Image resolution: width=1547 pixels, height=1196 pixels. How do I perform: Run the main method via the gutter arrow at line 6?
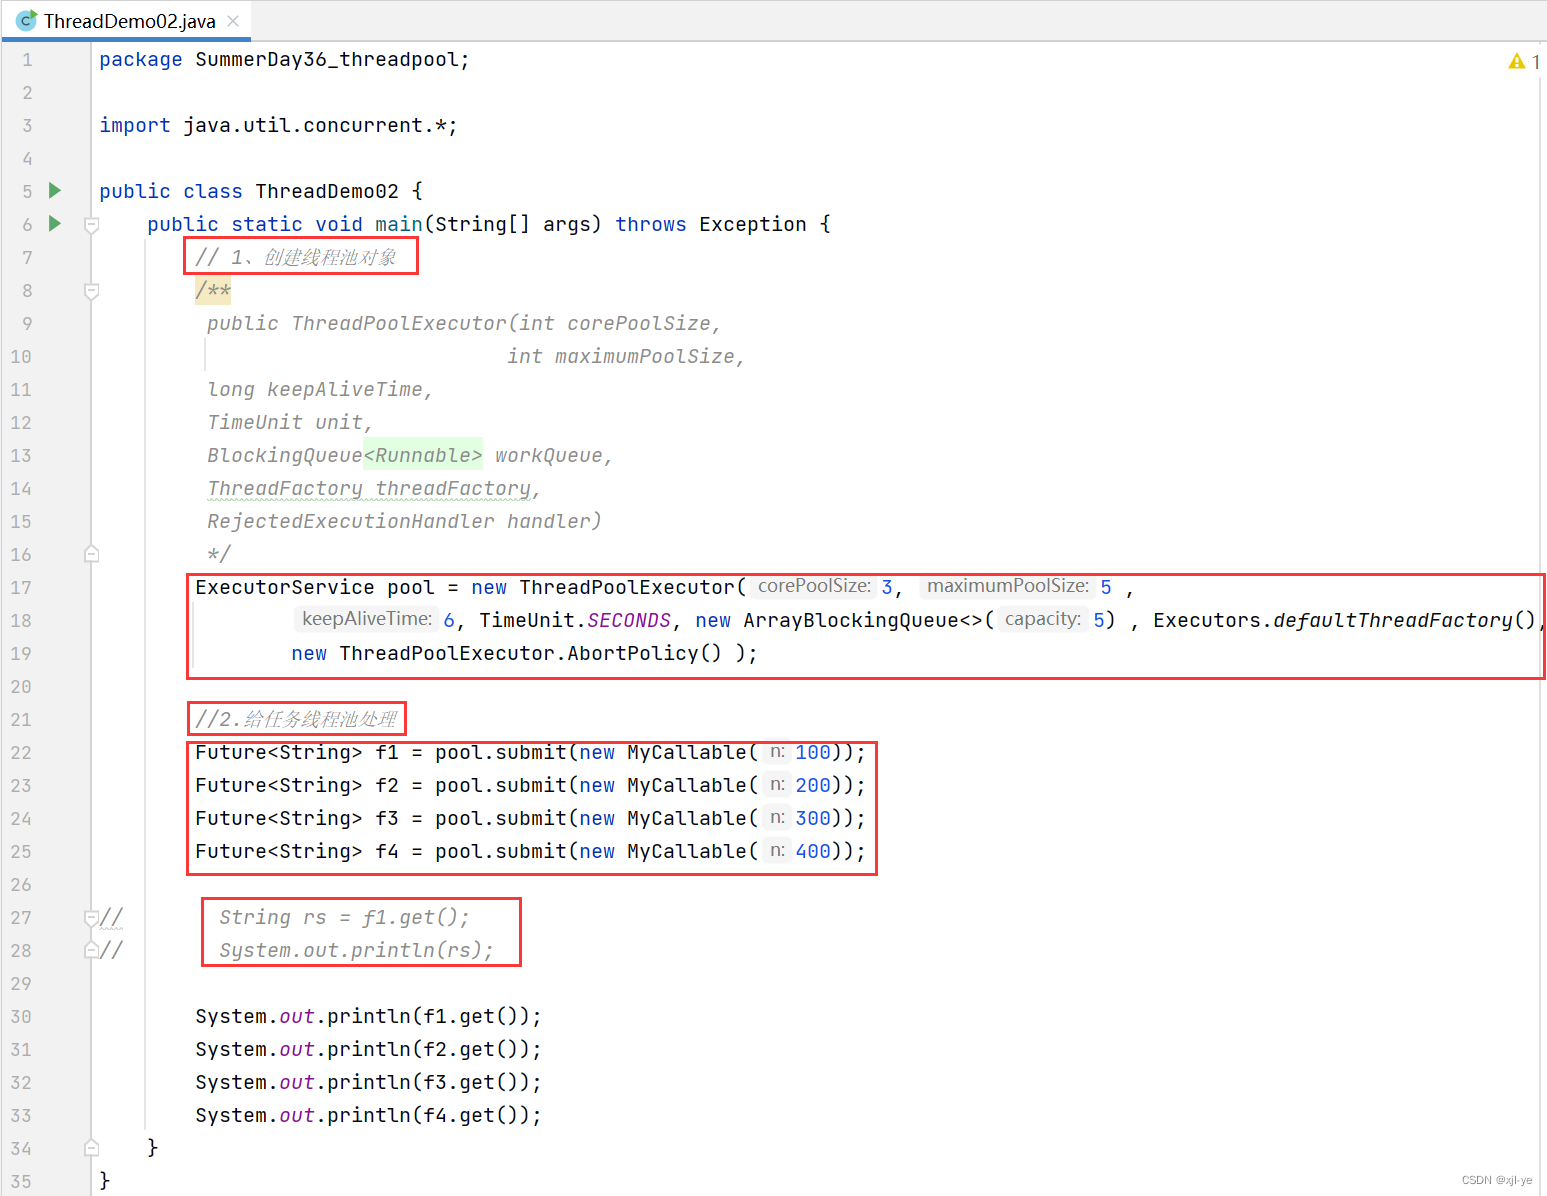[x=55, y=224]
